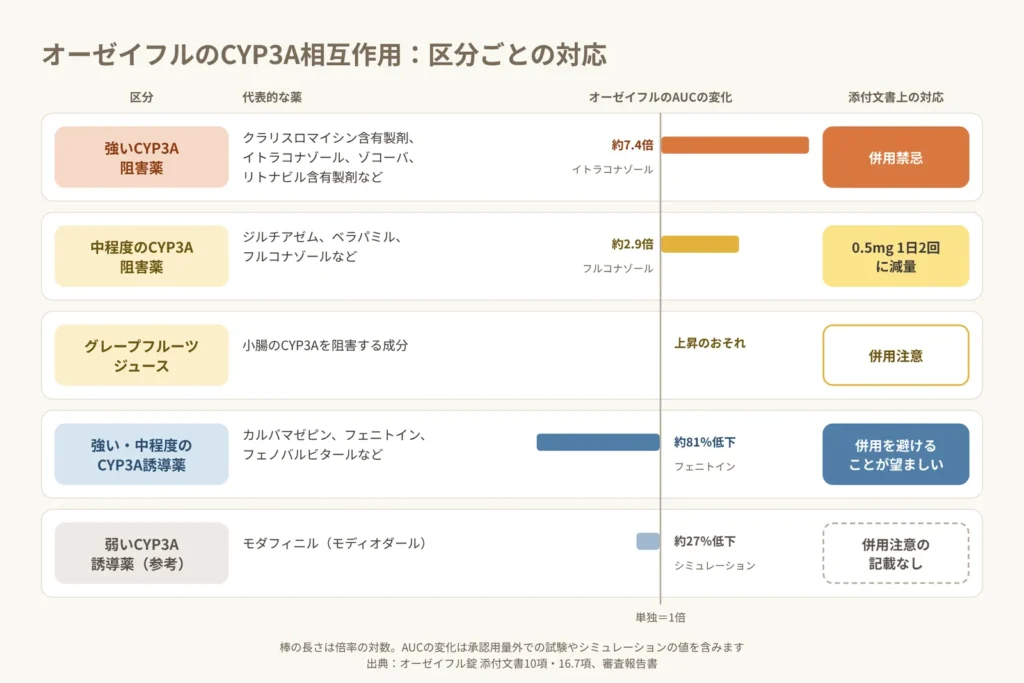Click the 約81%低下 label
This screenshot has width=1024, height=683.
click(x=705, y=442)
